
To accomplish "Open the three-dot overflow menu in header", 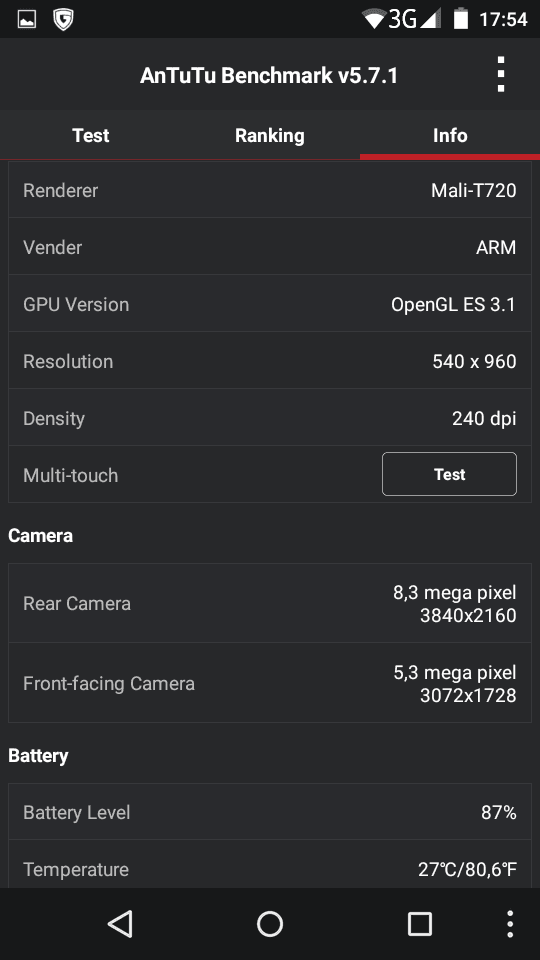I will tap(501, 75).
